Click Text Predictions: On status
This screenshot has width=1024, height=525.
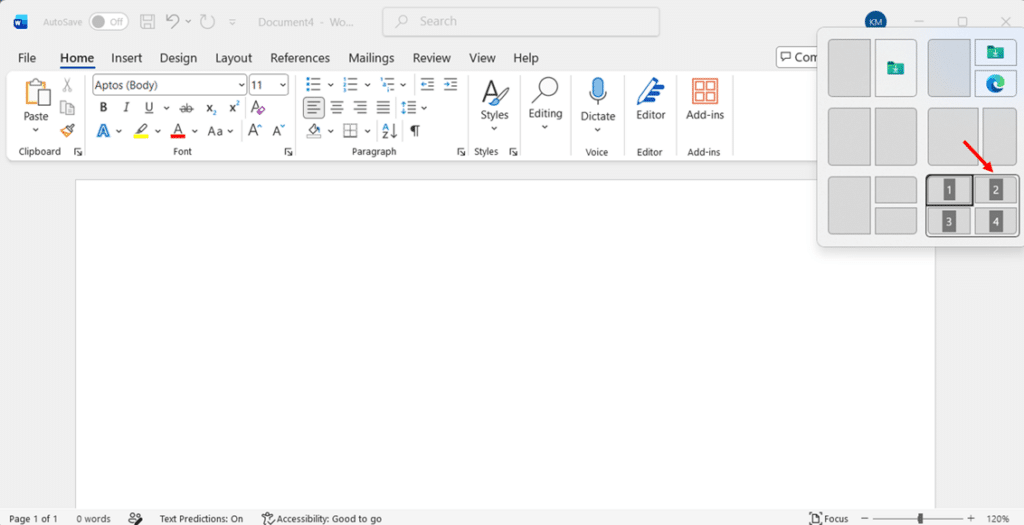coord(201,518)
